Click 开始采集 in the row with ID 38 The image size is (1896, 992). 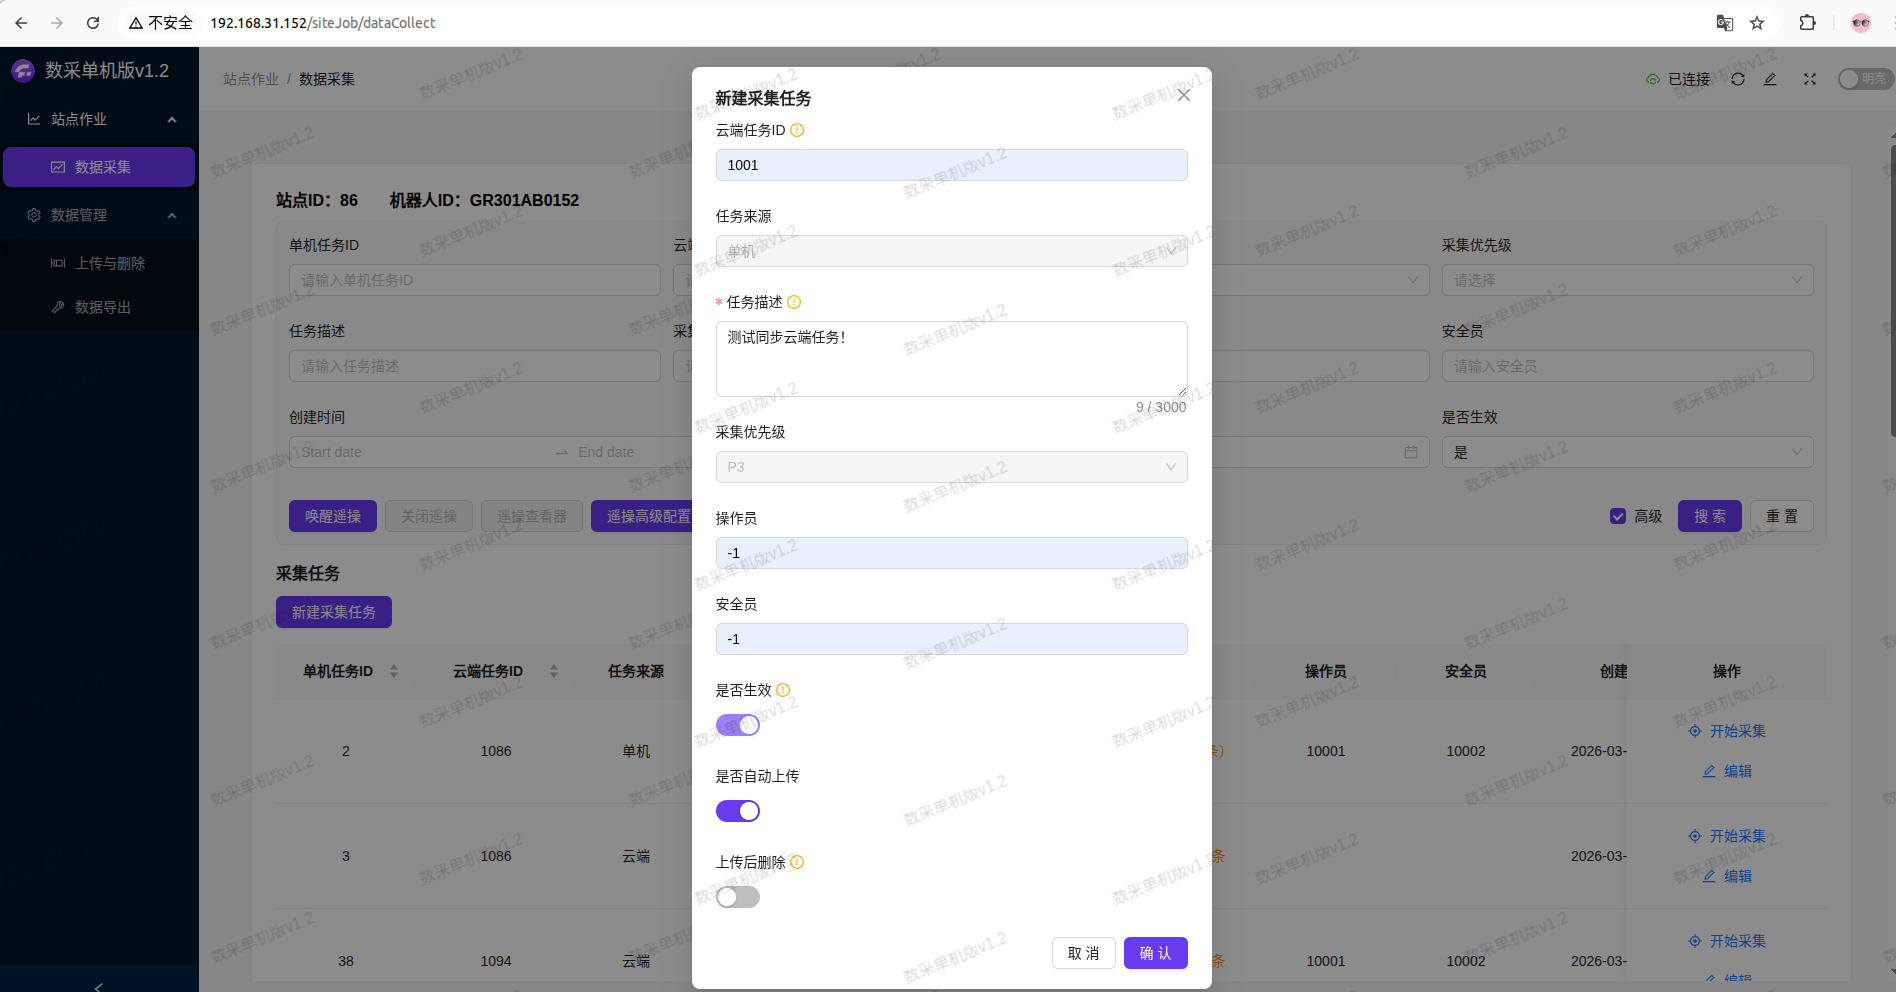(1727, 941)
